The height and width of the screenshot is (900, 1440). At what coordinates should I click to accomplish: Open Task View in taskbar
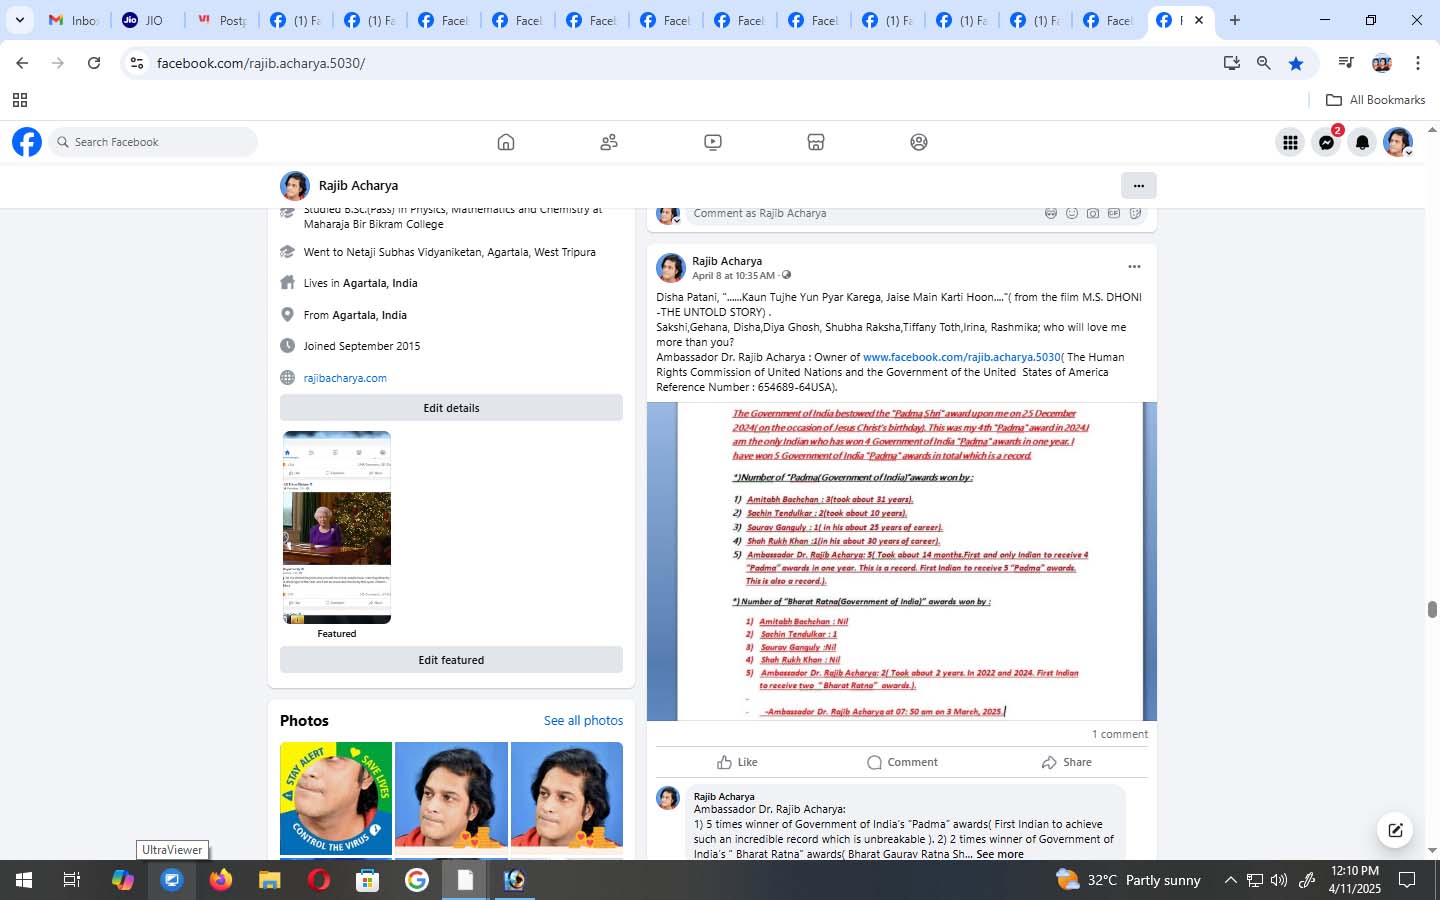[72, 880]
